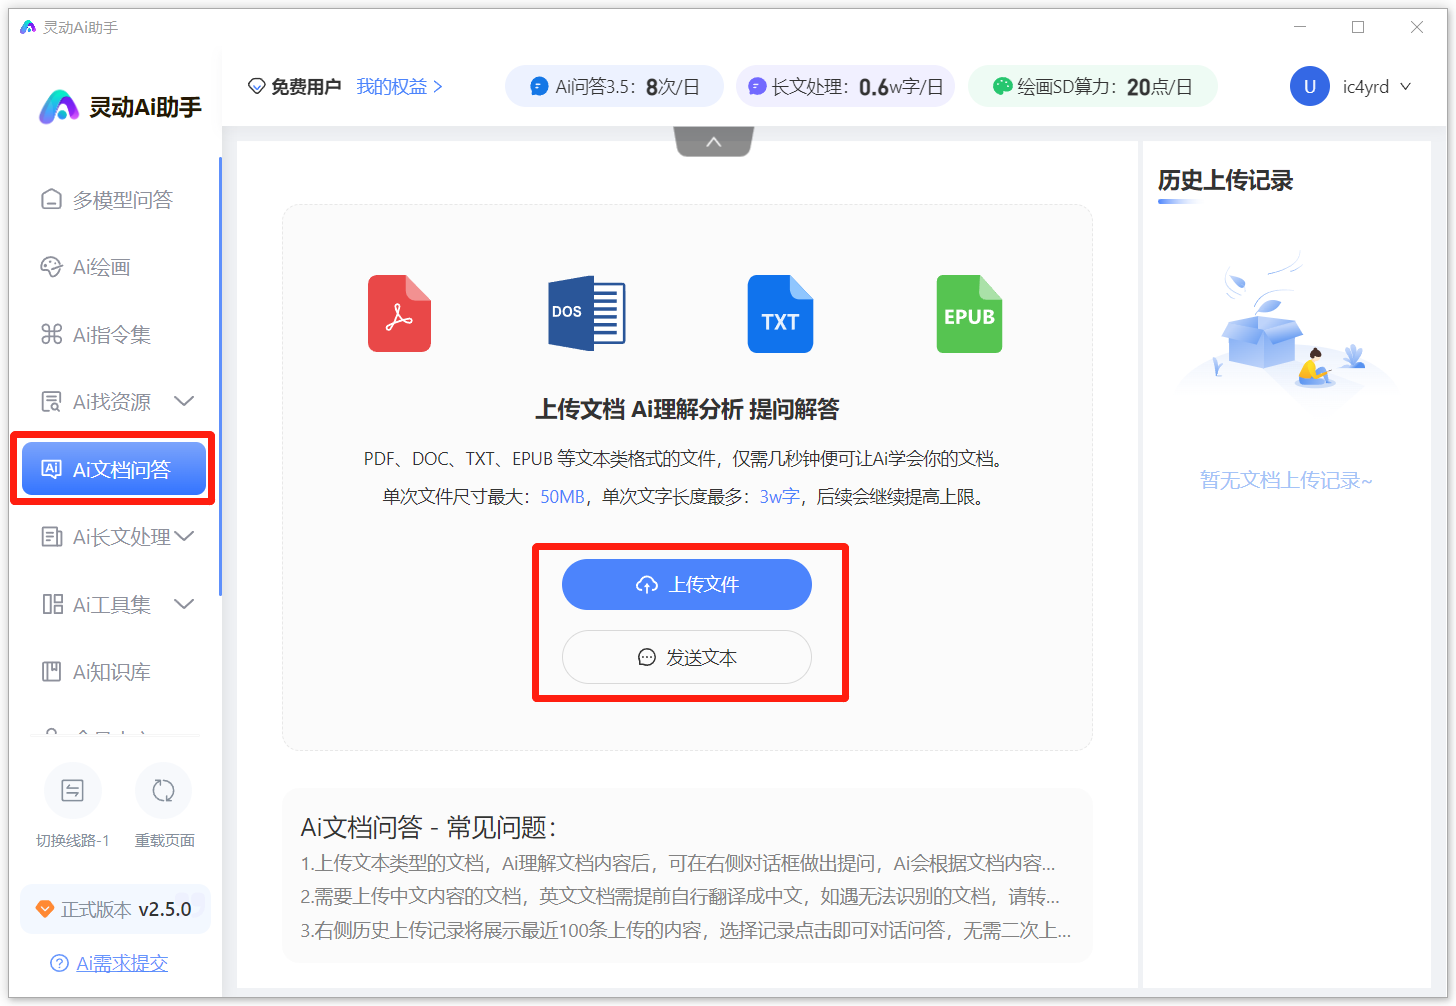This screenshot has height=1006, width=1456.
Task: Click the 上传文件 button
Action: click(687, 585)
